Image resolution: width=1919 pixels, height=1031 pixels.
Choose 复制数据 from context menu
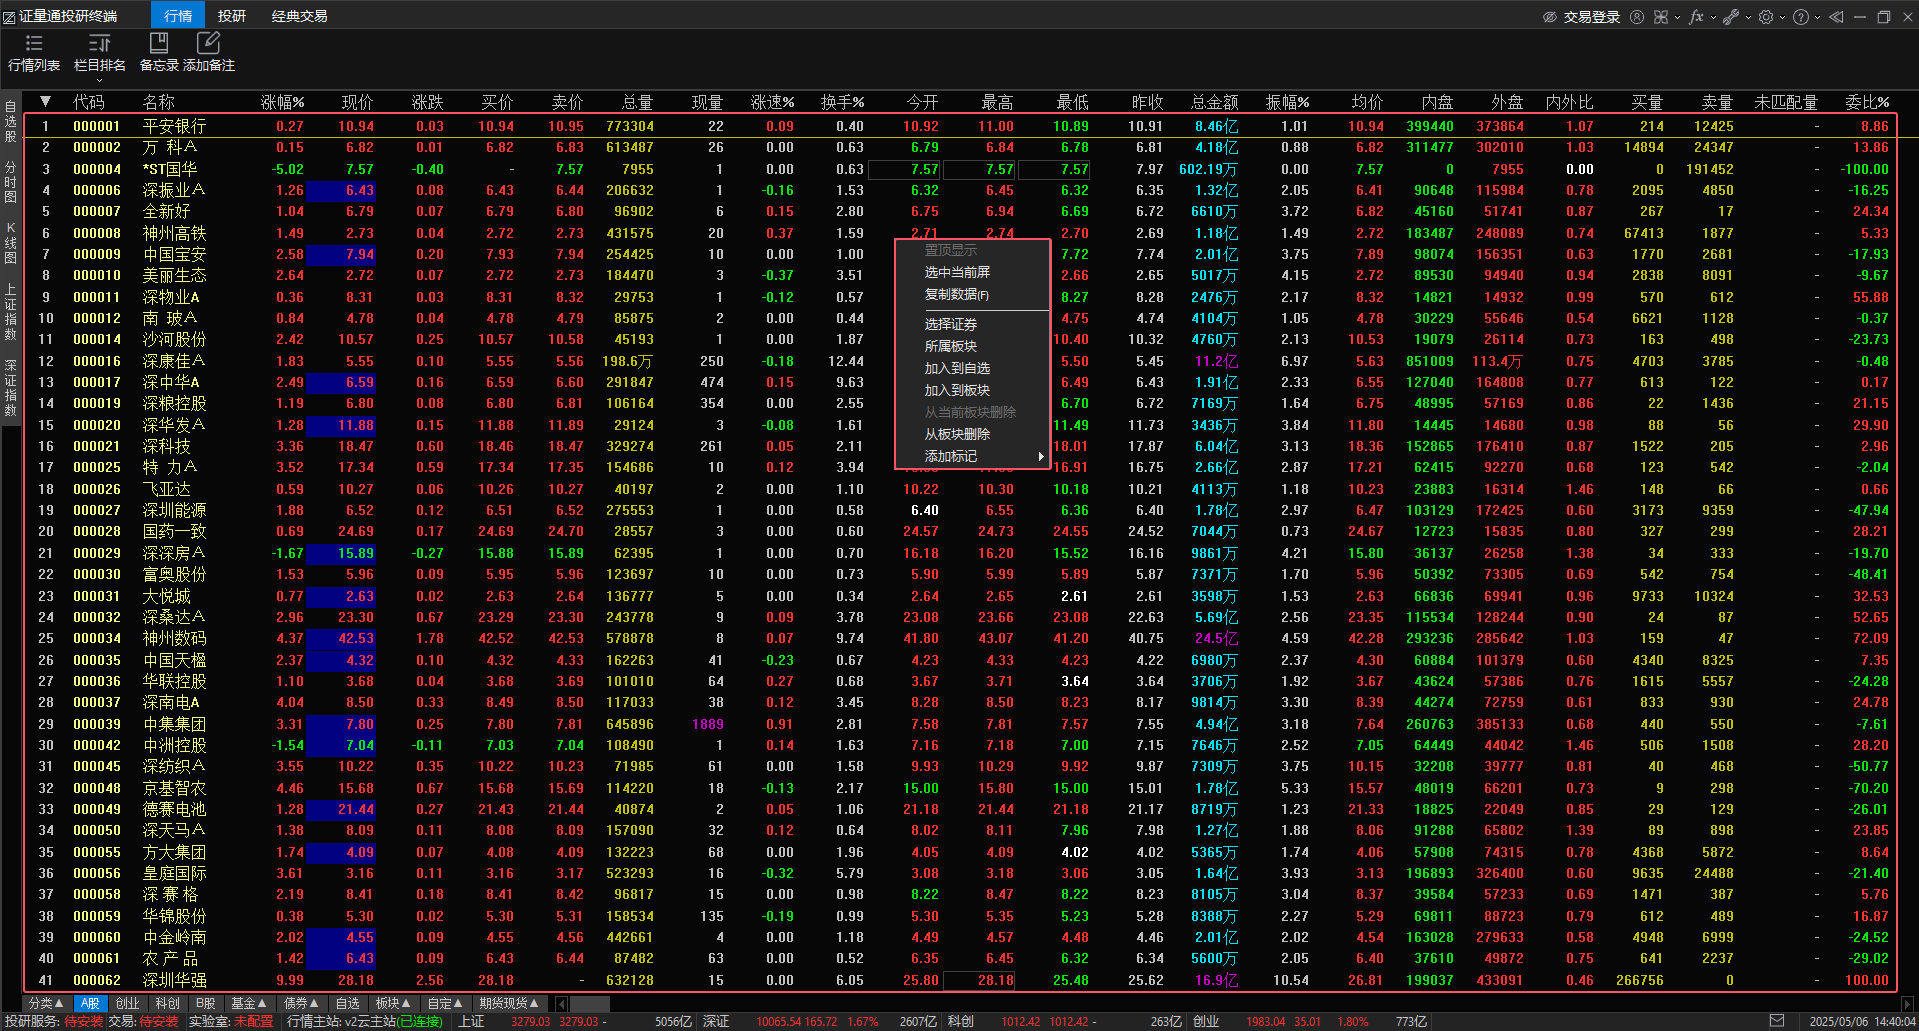coord(956,295)
